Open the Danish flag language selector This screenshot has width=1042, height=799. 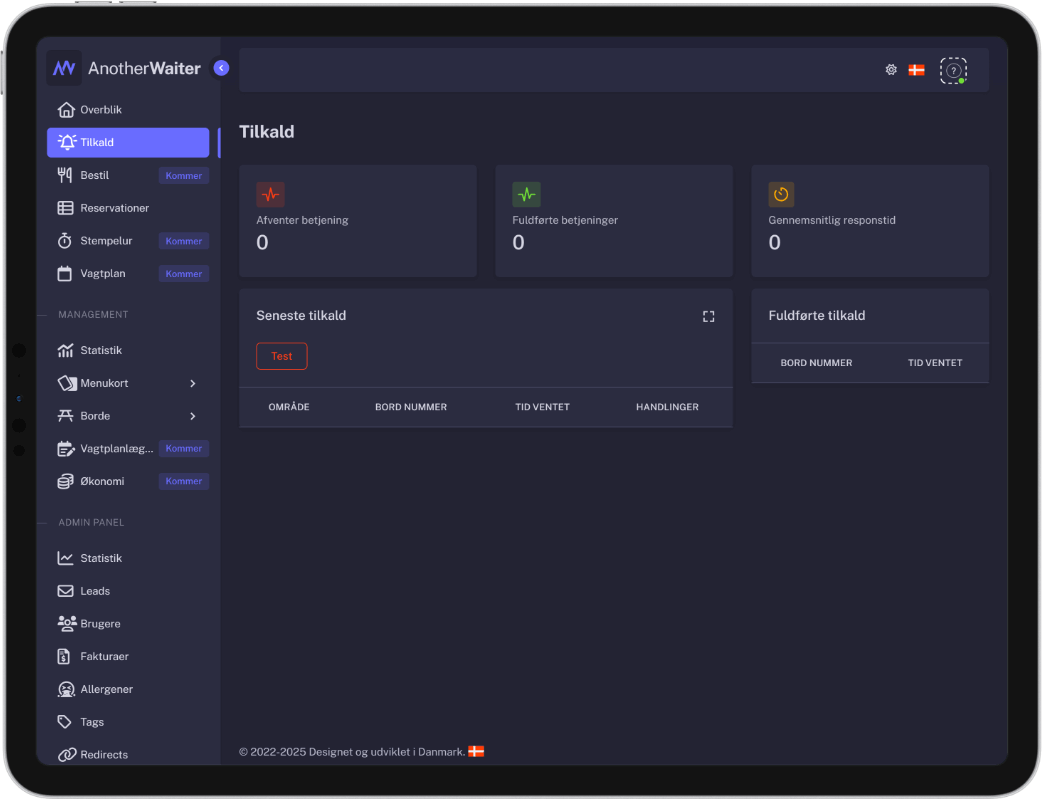(x=916, y=70)
